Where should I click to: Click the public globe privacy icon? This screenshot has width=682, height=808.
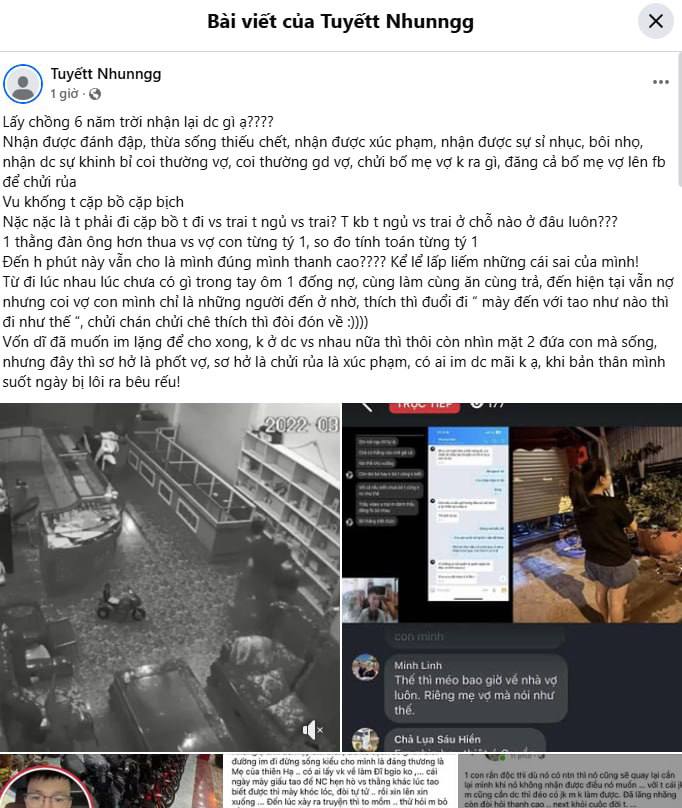[95, 94]
